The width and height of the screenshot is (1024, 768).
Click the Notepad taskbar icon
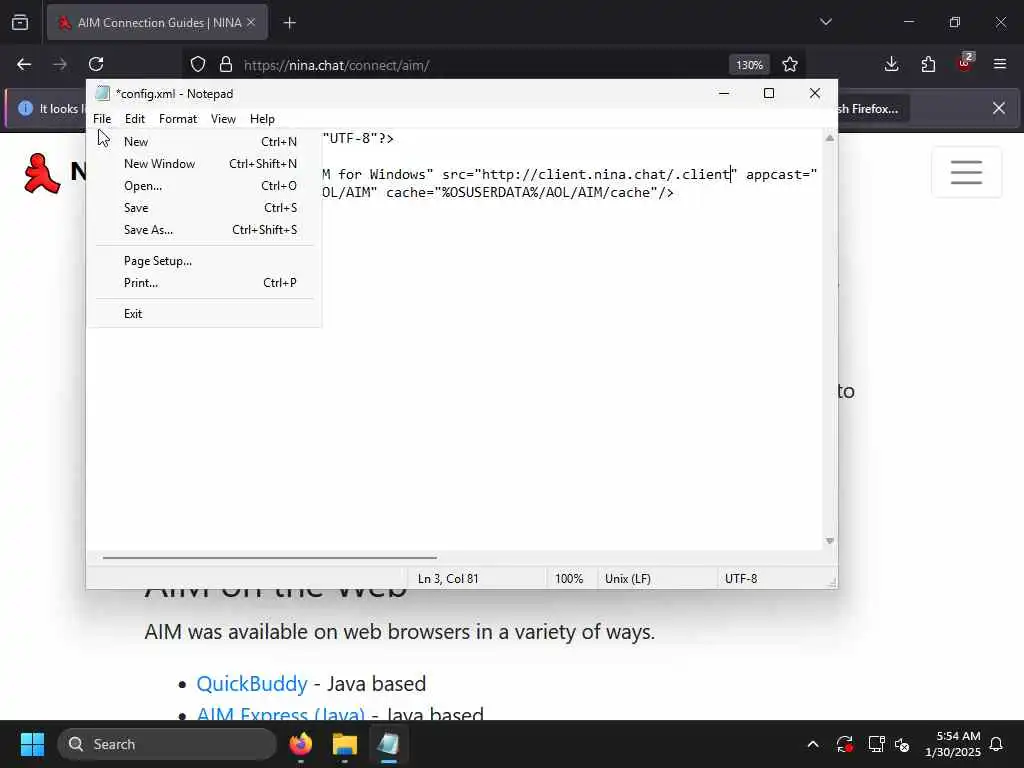pos(389,744)
